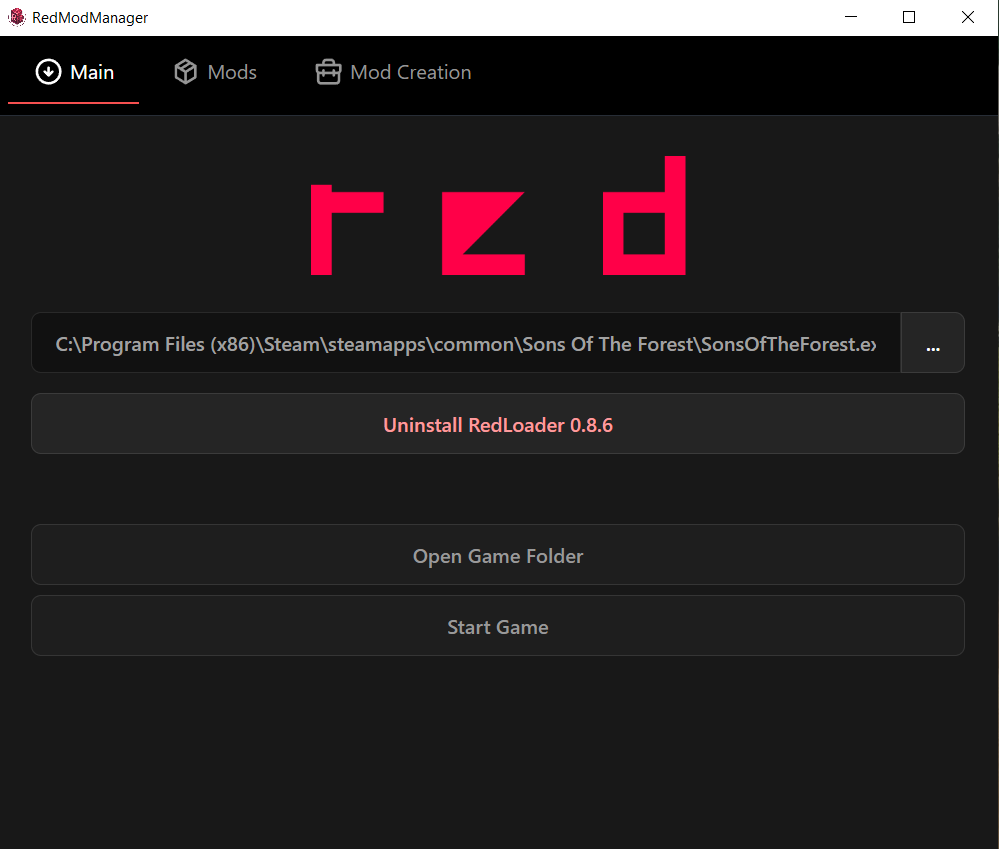
Task: Minimize the RedModManager window
Action: point(851,17)
